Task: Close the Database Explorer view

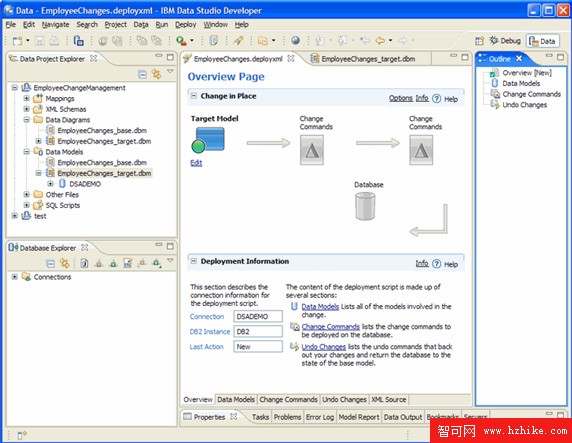Action: tap(85, 247)
